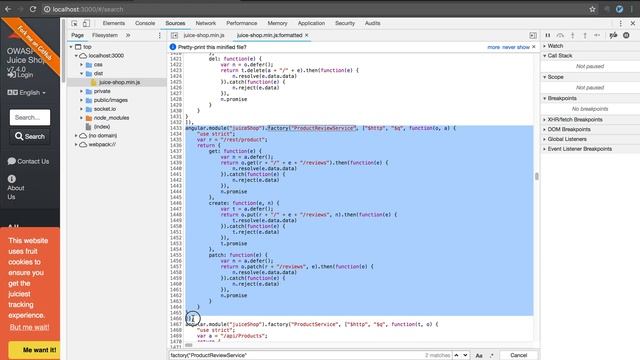The width and height of the screenshot is (640, 360).
Task: Go to previous search match arrow
Action: point(456,355)
